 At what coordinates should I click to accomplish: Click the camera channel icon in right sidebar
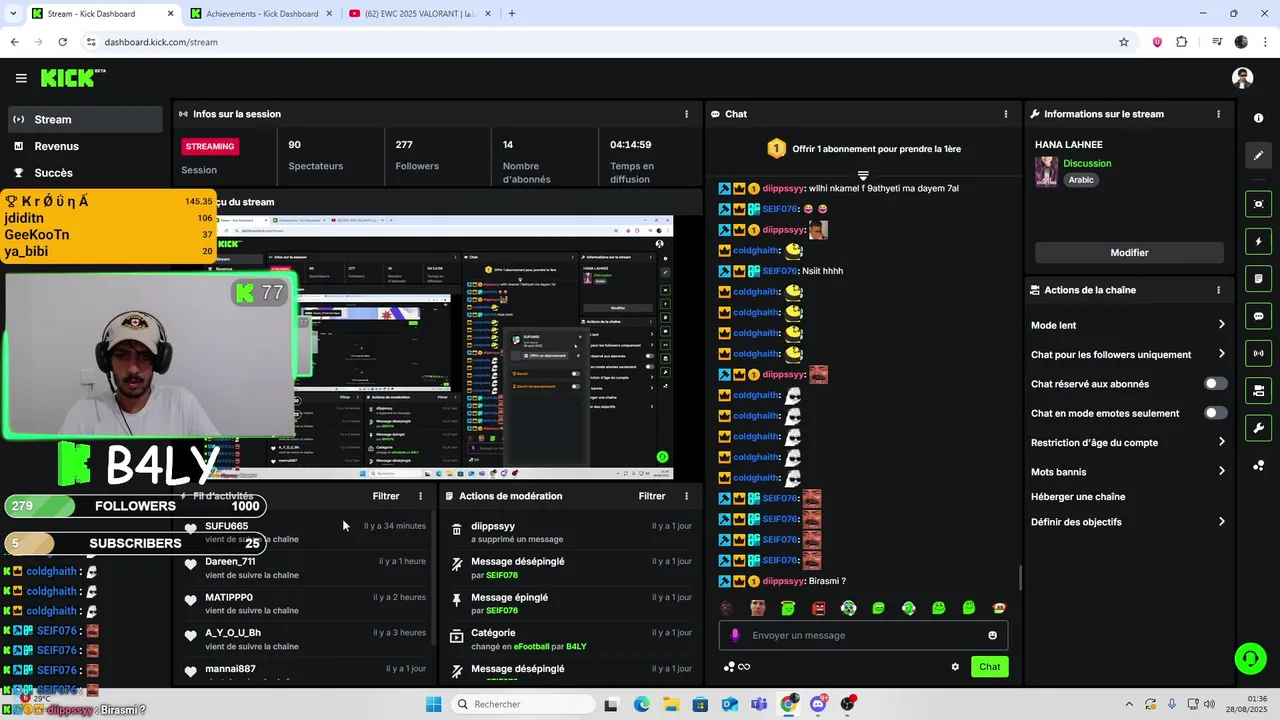[x=1258, y=390]
